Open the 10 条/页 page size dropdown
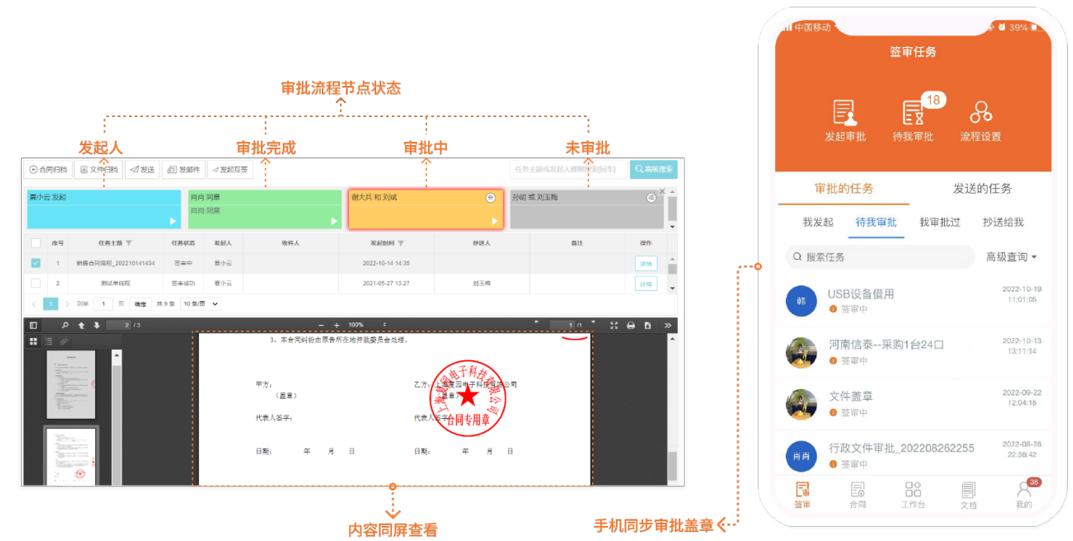 [x=200, y=303]
